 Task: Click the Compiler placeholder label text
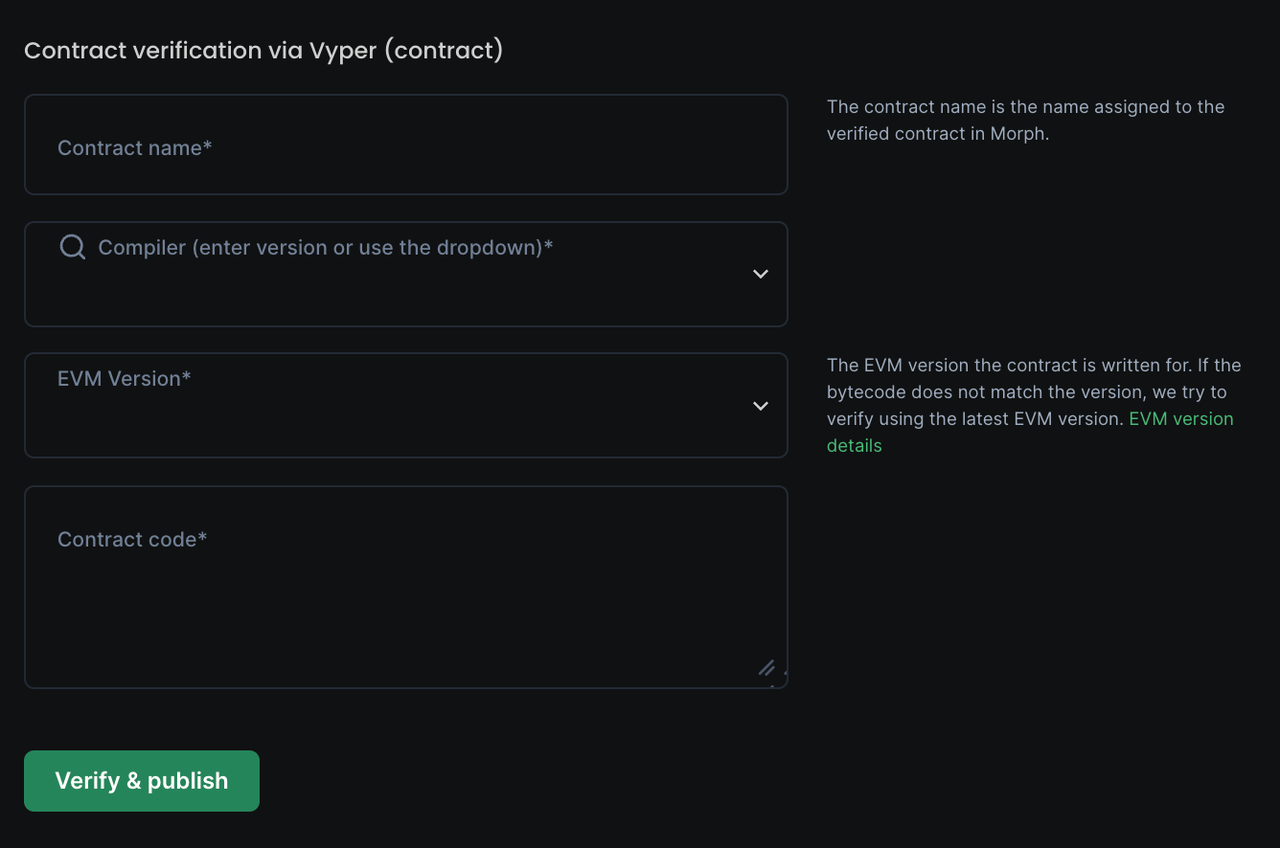[325, 247]
